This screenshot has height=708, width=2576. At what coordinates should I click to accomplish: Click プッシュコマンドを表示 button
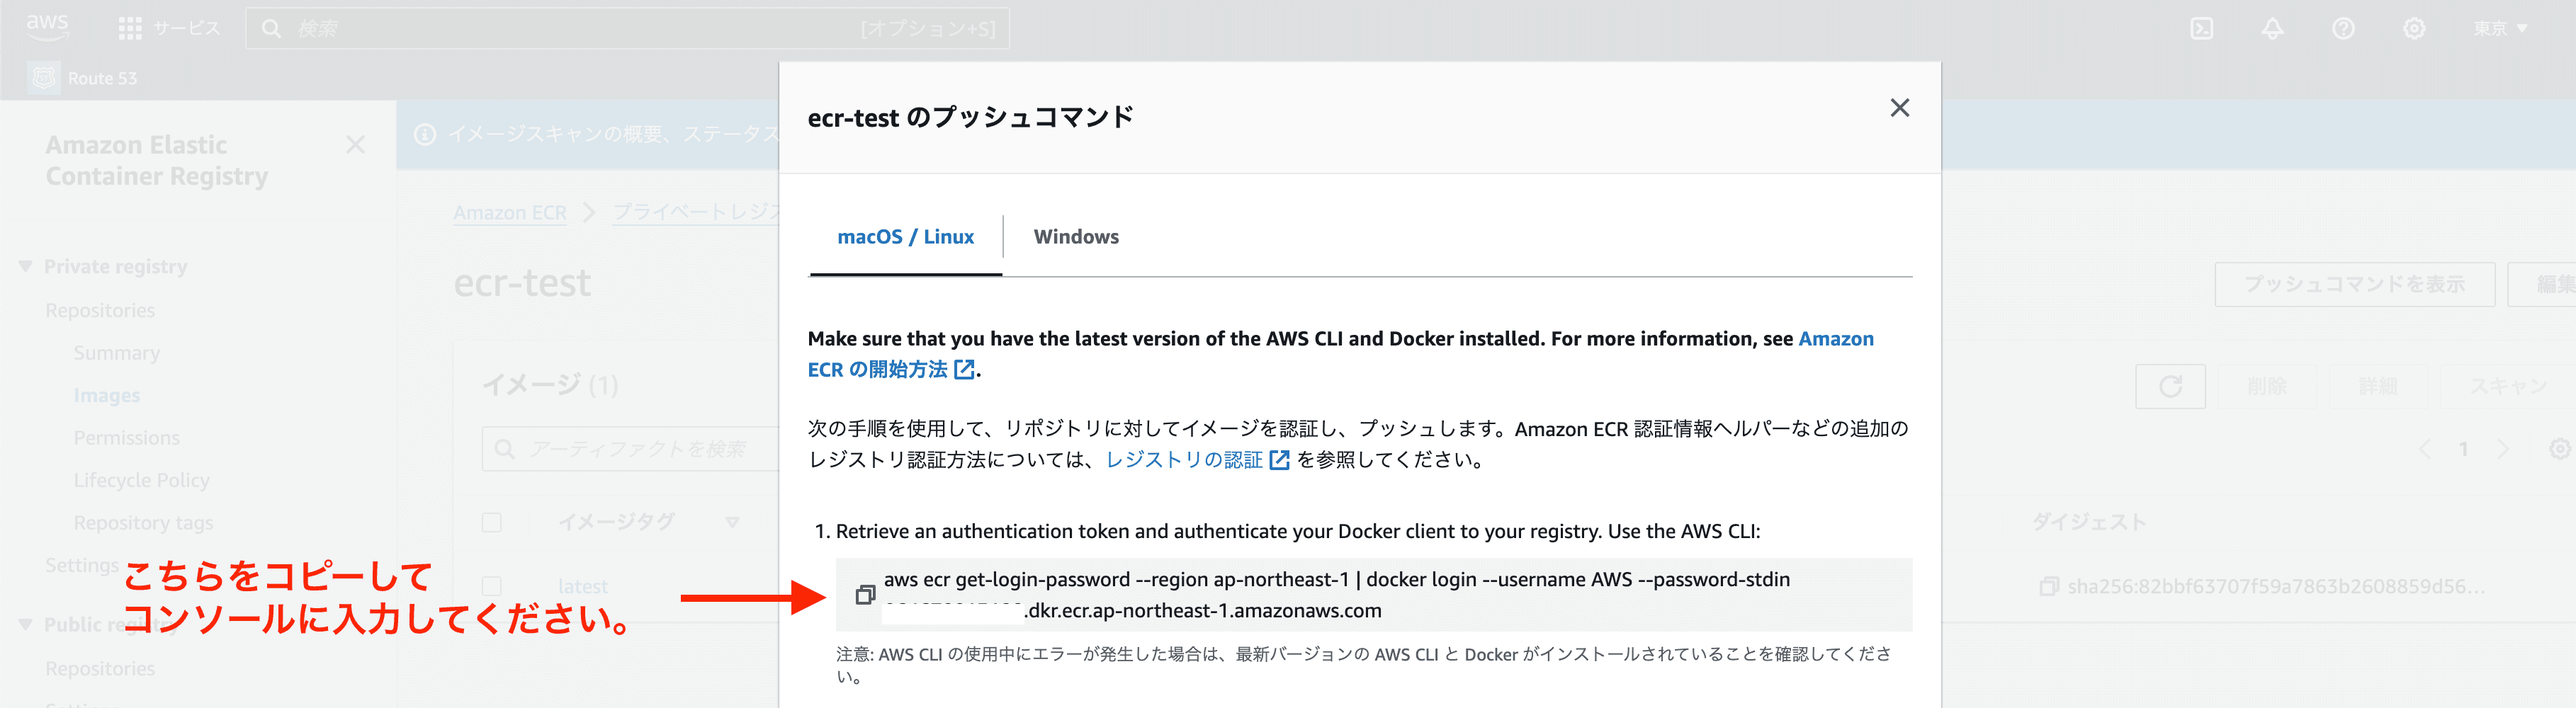(x=2354, y=284)
